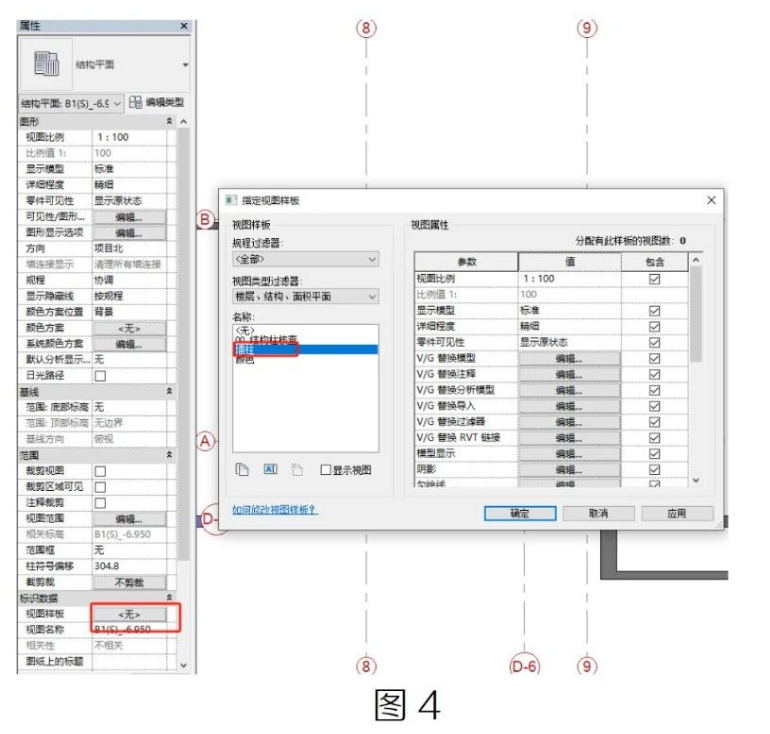This screenshot has height=734, width=770.
Task: Click the 应用 button
Action: tap(677, 514)
